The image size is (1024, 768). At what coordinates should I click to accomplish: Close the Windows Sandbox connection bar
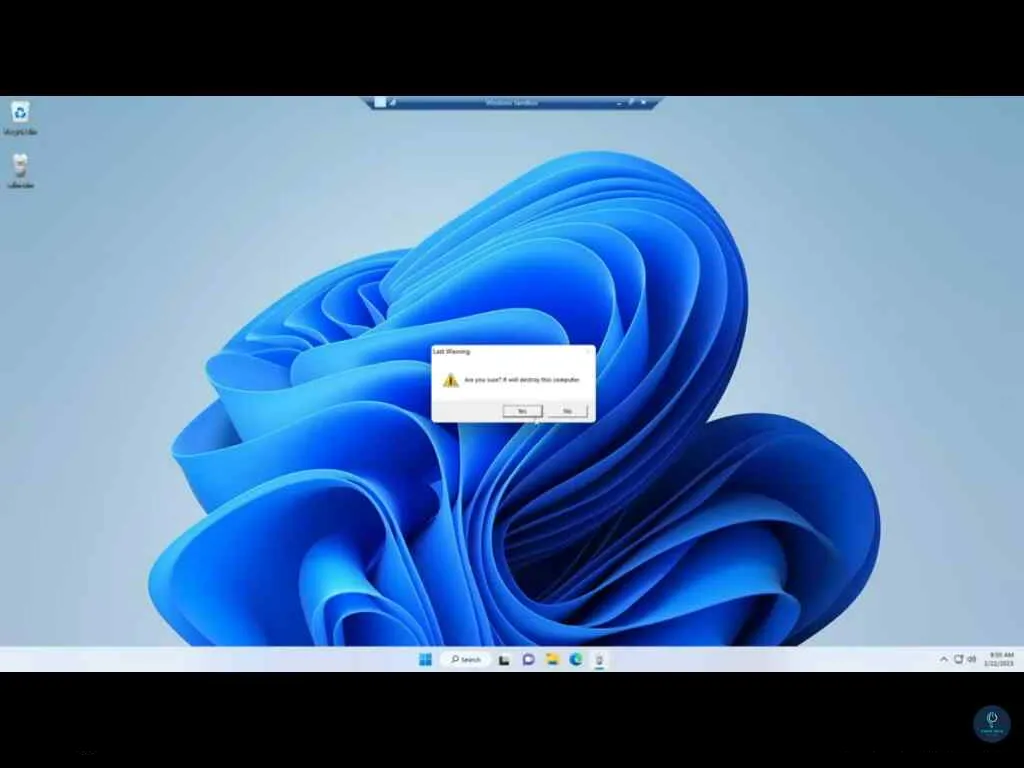[x=643, y=102]
